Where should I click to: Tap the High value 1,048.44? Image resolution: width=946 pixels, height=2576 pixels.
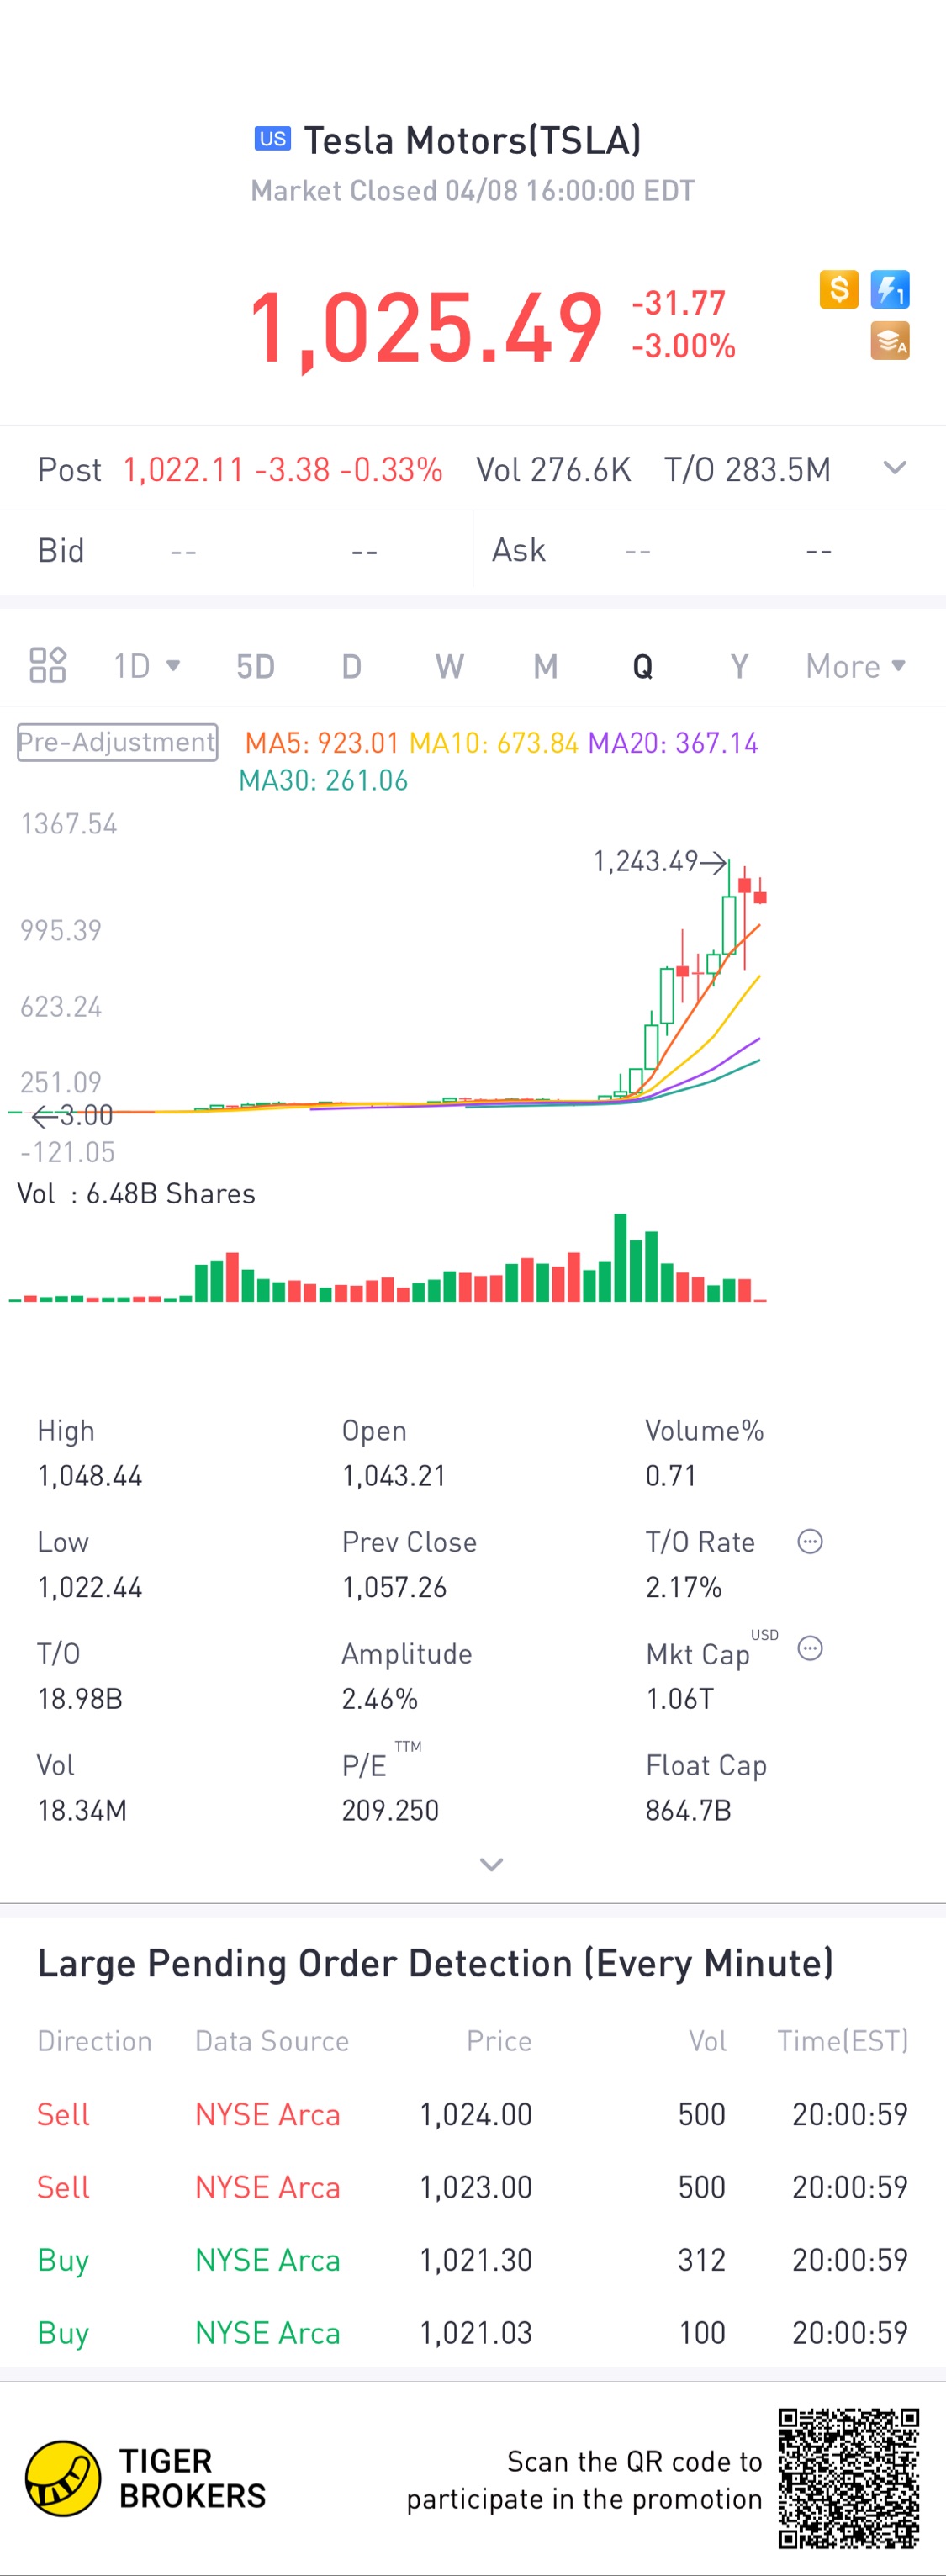click(90, 1476)
